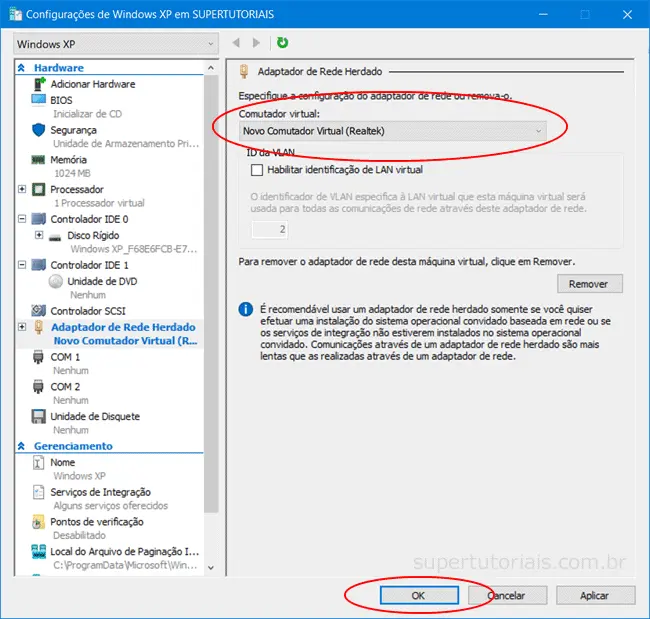Select the Alguns serviços oferecidos sub-item
Screen dimensions: 650x619
pos(110,506)
